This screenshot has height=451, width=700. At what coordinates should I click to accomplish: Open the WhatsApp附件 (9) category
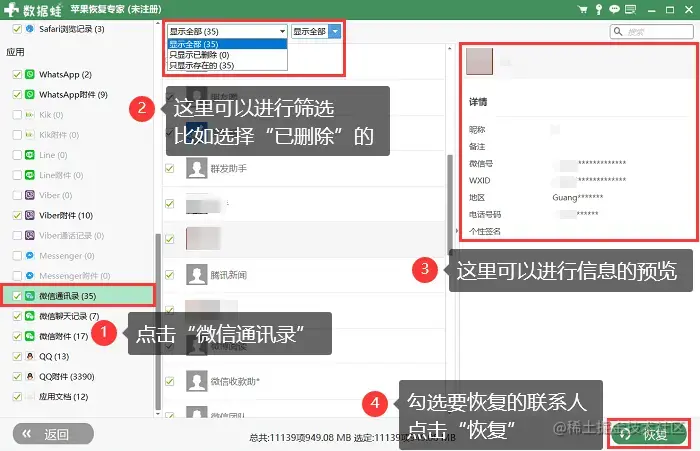point(73,94)
